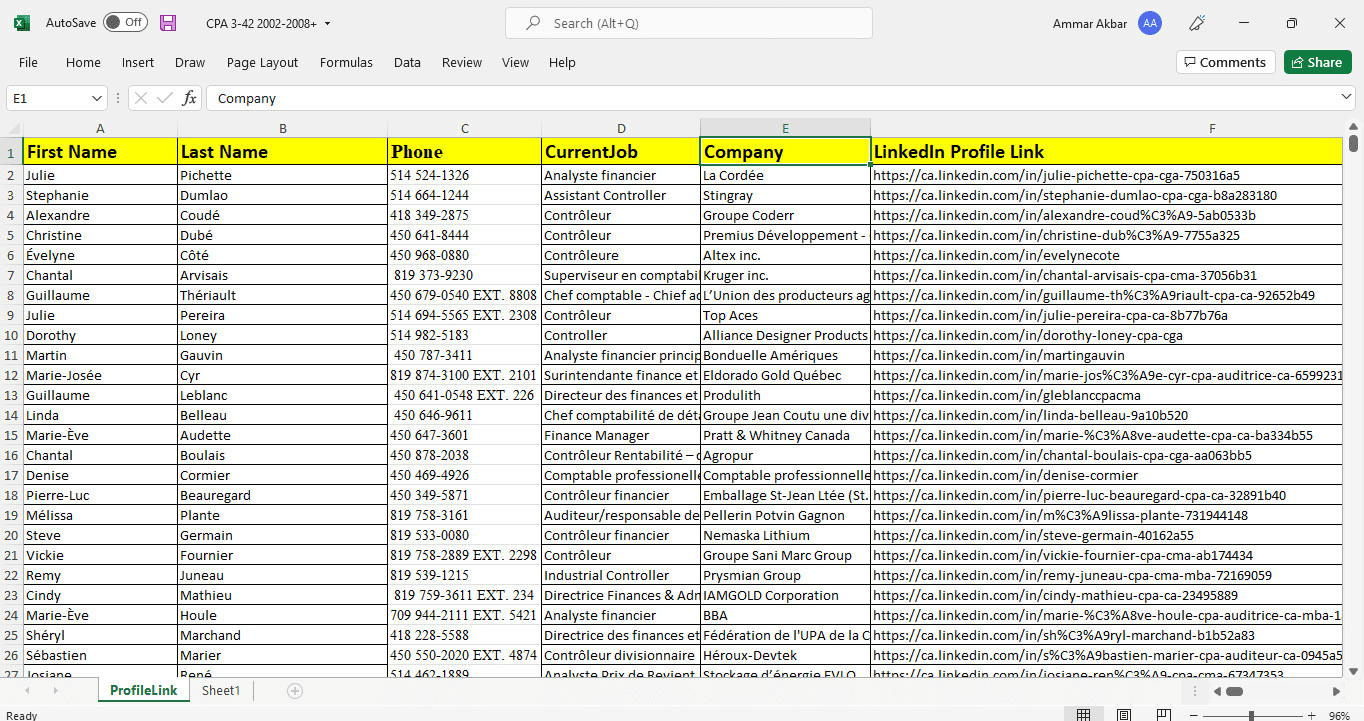Toggle the AutoSave switch
Image resolution: width=1364 pixels, height=721 pixels.
point(125,23)
